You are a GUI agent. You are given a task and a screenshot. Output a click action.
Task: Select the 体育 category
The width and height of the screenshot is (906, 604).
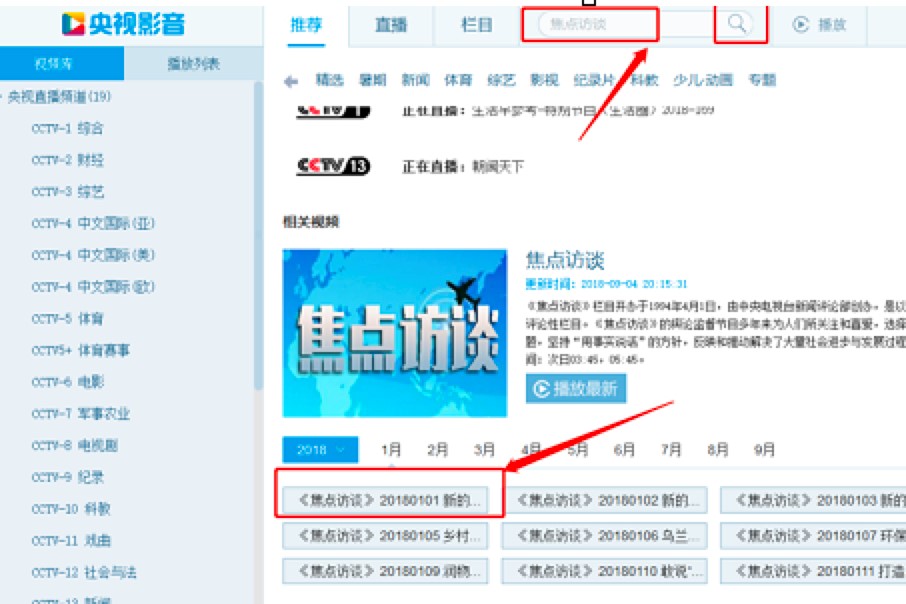pos(458,80)
